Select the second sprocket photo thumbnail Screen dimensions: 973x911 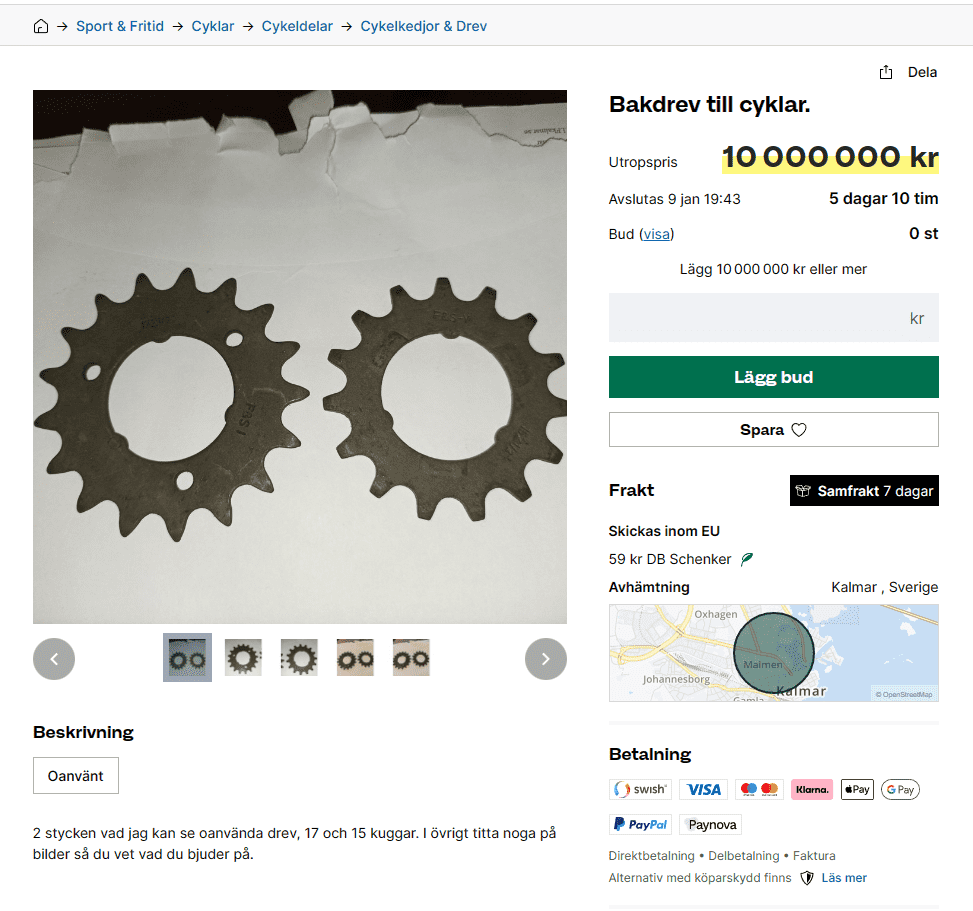coord(243,658)
